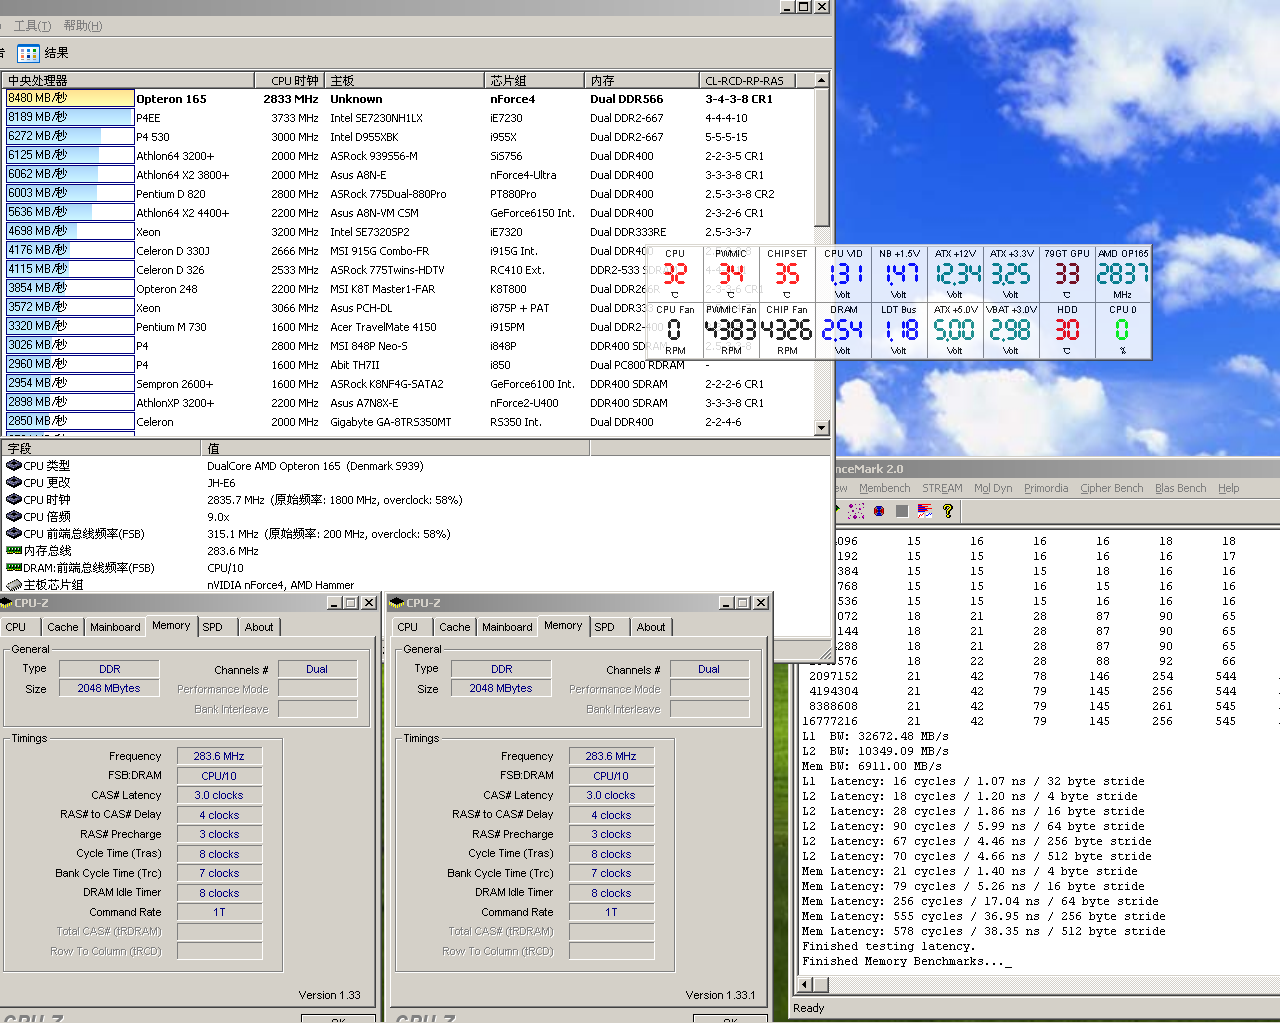Image resolution: width=1280 pixels, height=1024 pixels.
Task: Open the 帮助(H) menu
Action: 82,26
